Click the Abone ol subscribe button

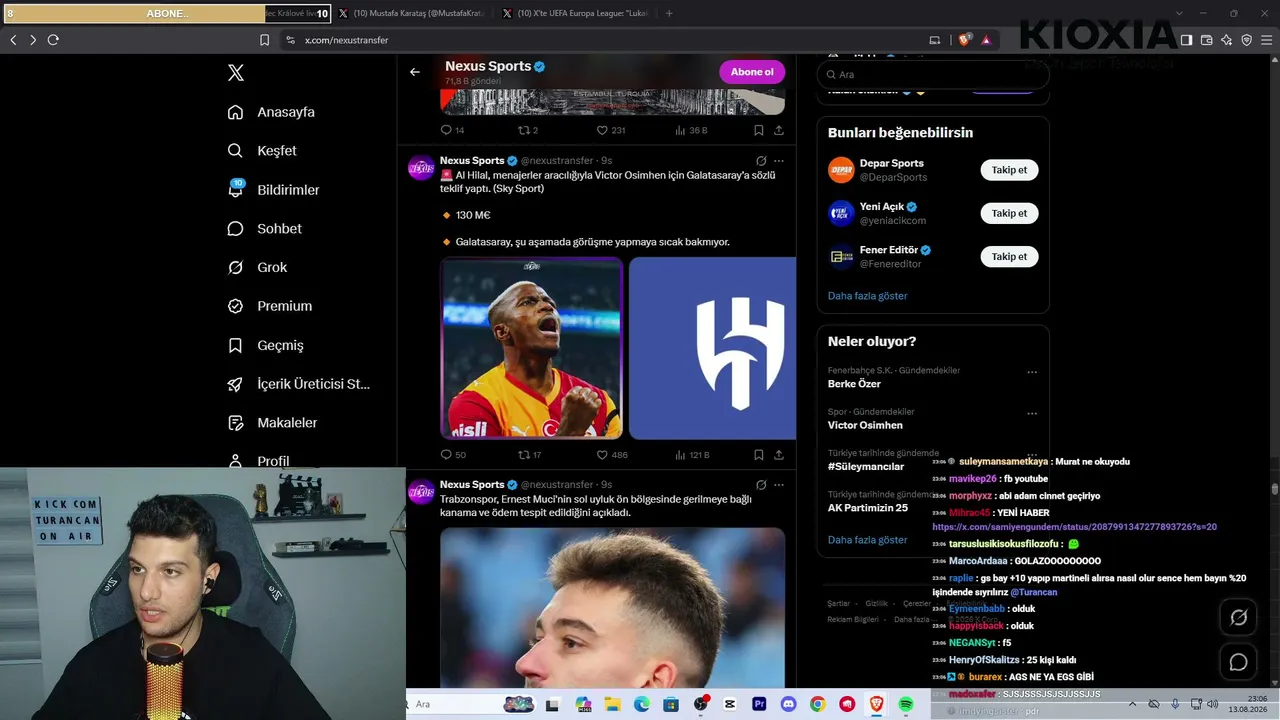[752, 72]
